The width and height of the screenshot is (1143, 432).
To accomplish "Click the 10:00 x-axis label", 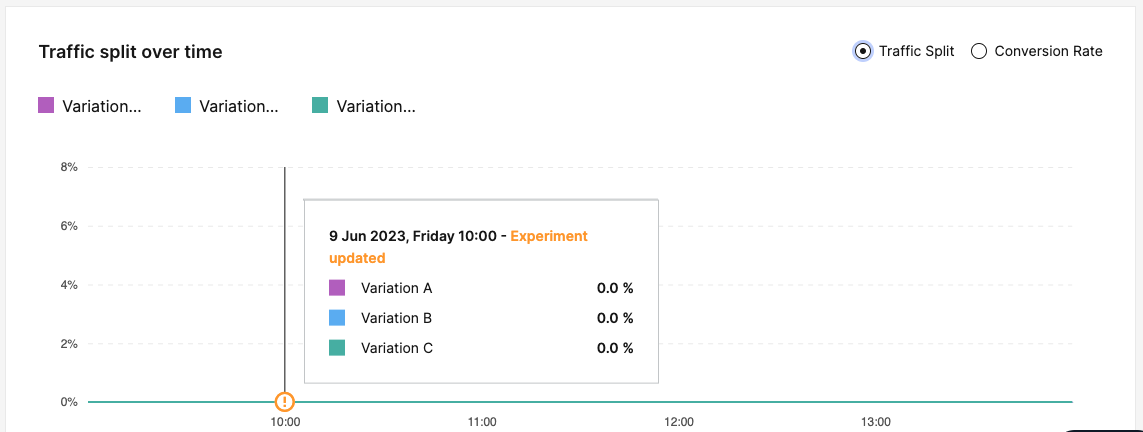I will point(285,421).
